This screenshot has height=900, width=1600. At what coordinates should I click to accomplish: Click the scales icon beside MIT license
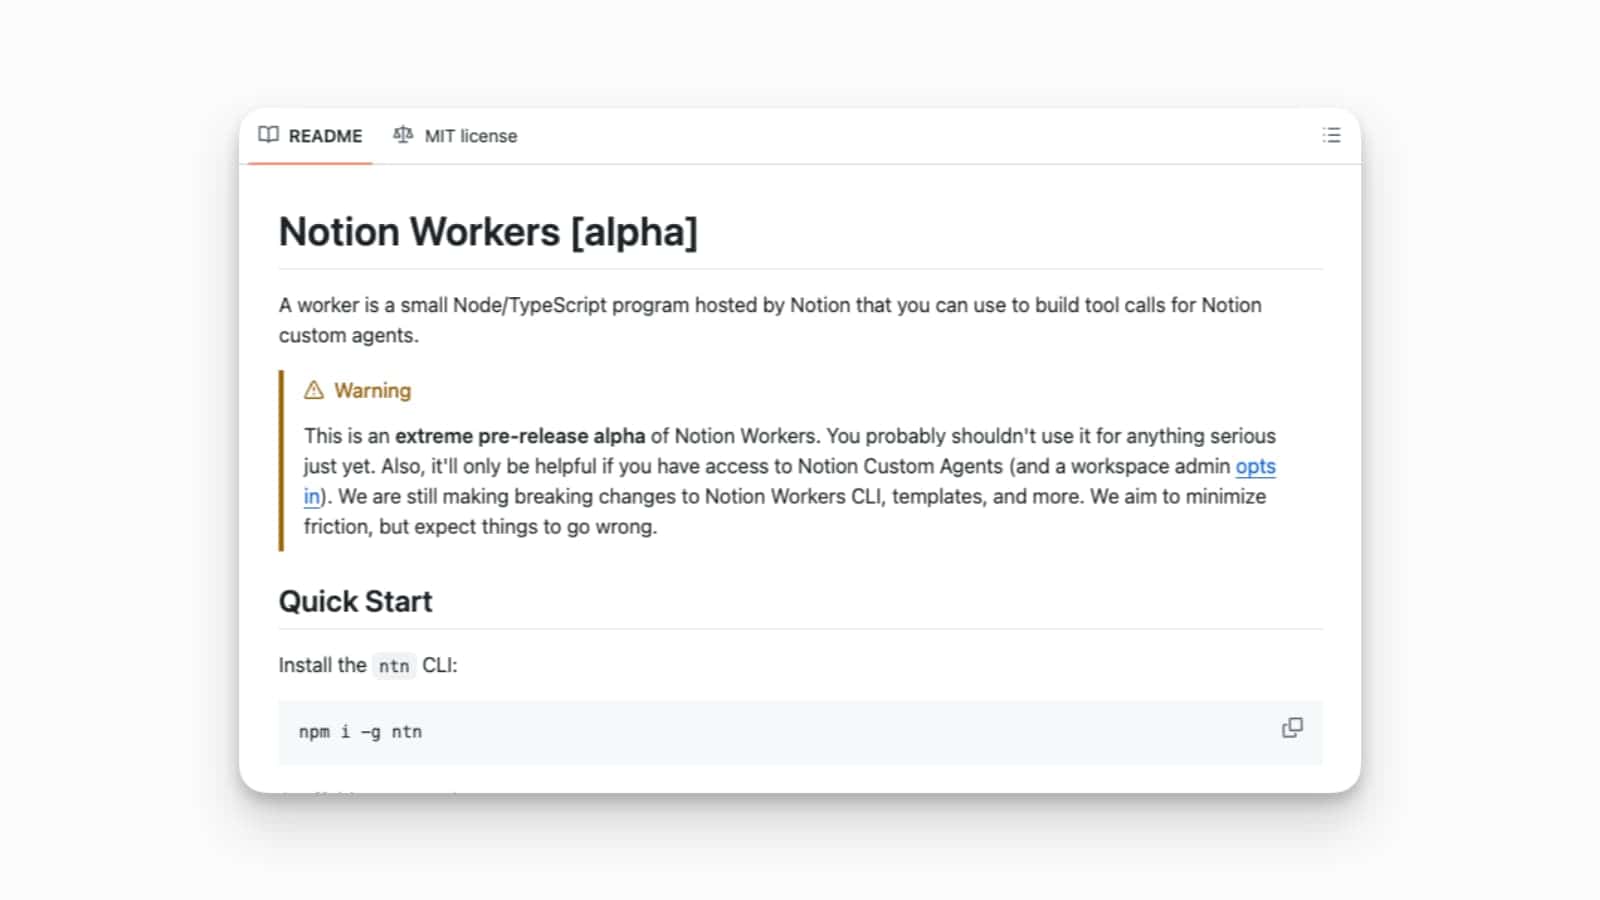(x=403, y=135)
